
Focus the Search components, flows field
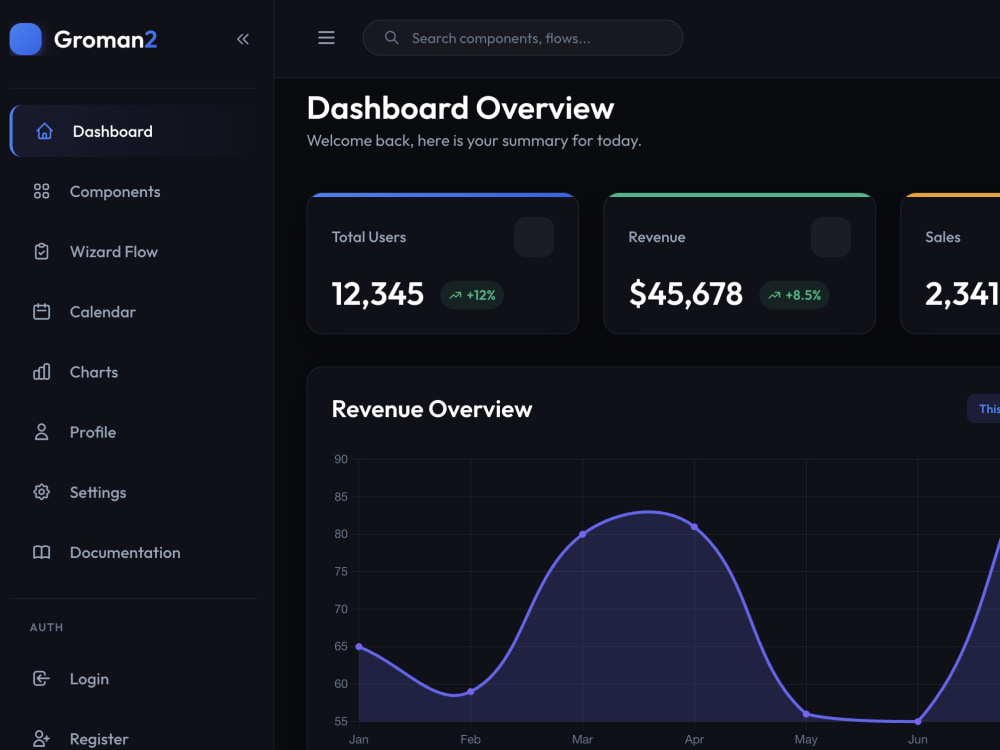pyautogui.click(x=523, y=38)
